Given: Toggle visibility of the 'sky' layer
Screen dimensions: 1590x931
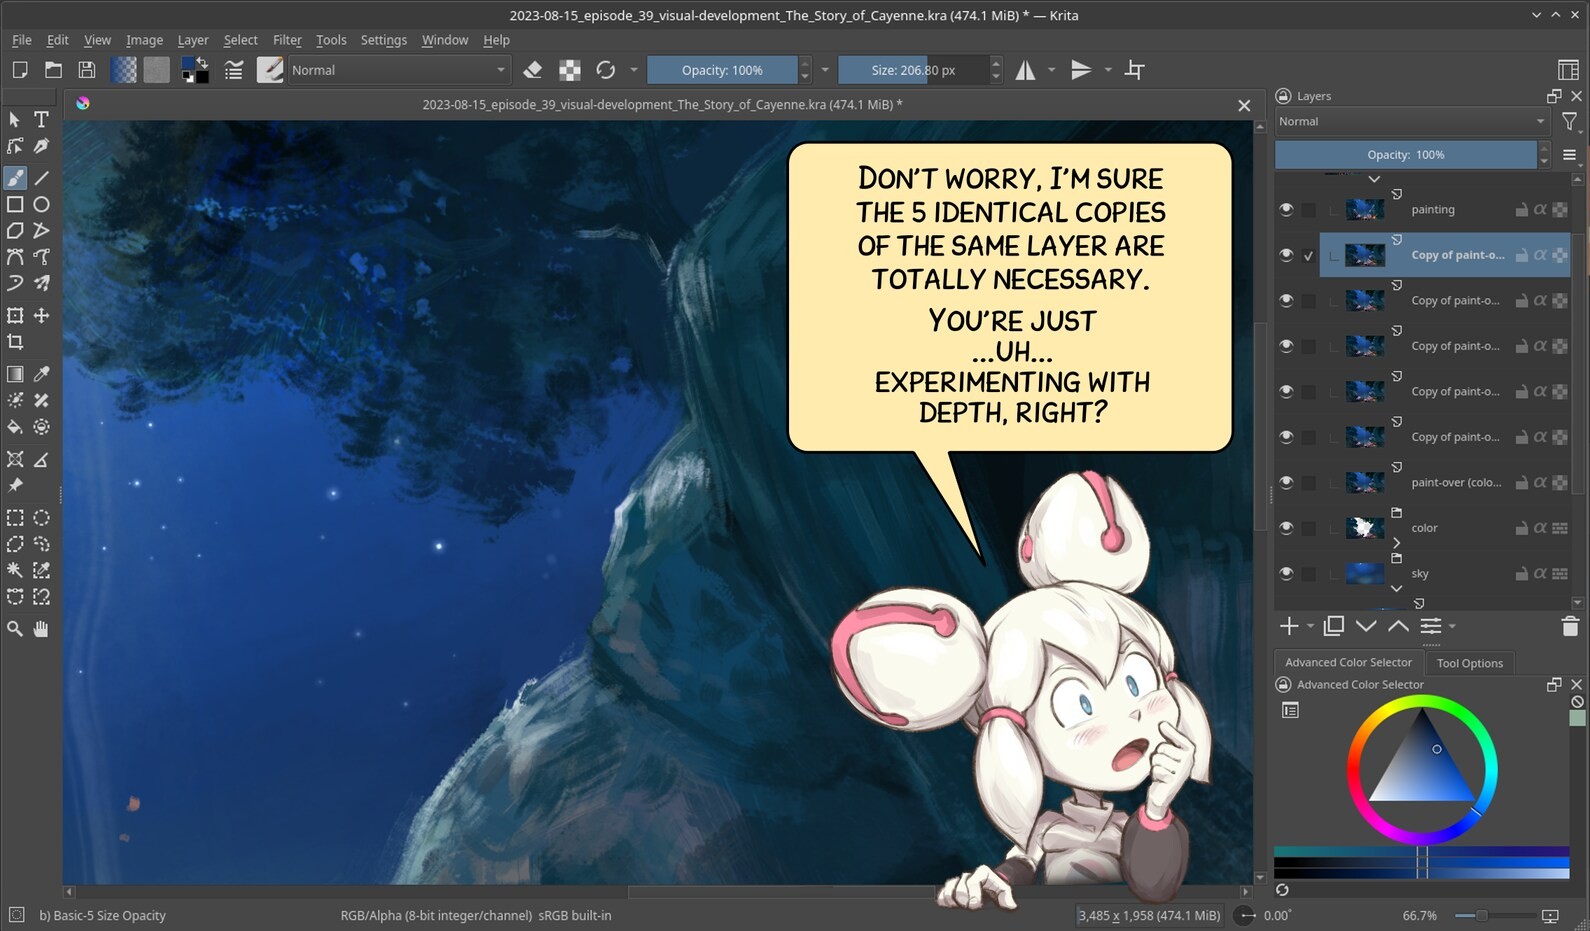Looking at the screenshot, I should [1286, 574].
